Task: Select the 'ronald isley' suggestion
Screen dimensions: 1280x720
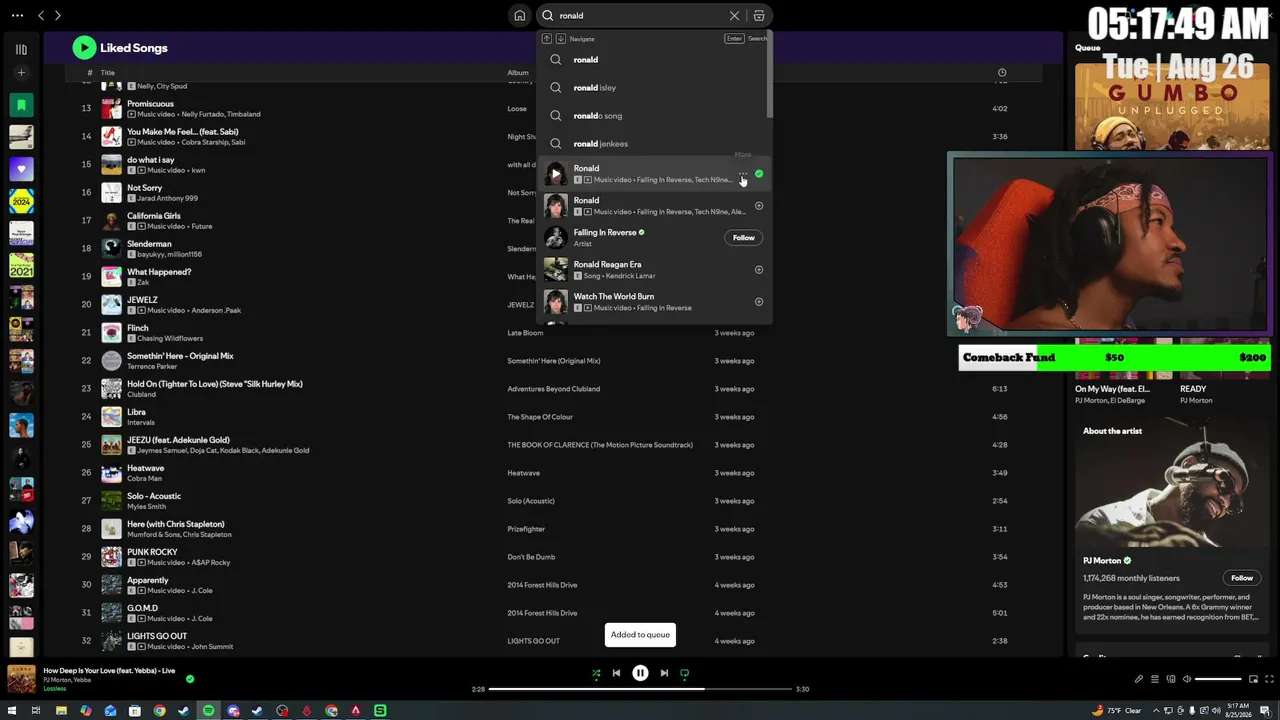Action: pos(654,88)
